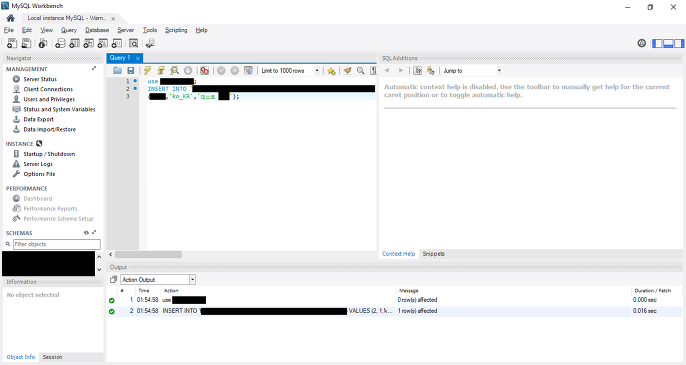This screenshot has width=686, height=365.
Task: Open the Query menu
Action: [x=69, y=30]
